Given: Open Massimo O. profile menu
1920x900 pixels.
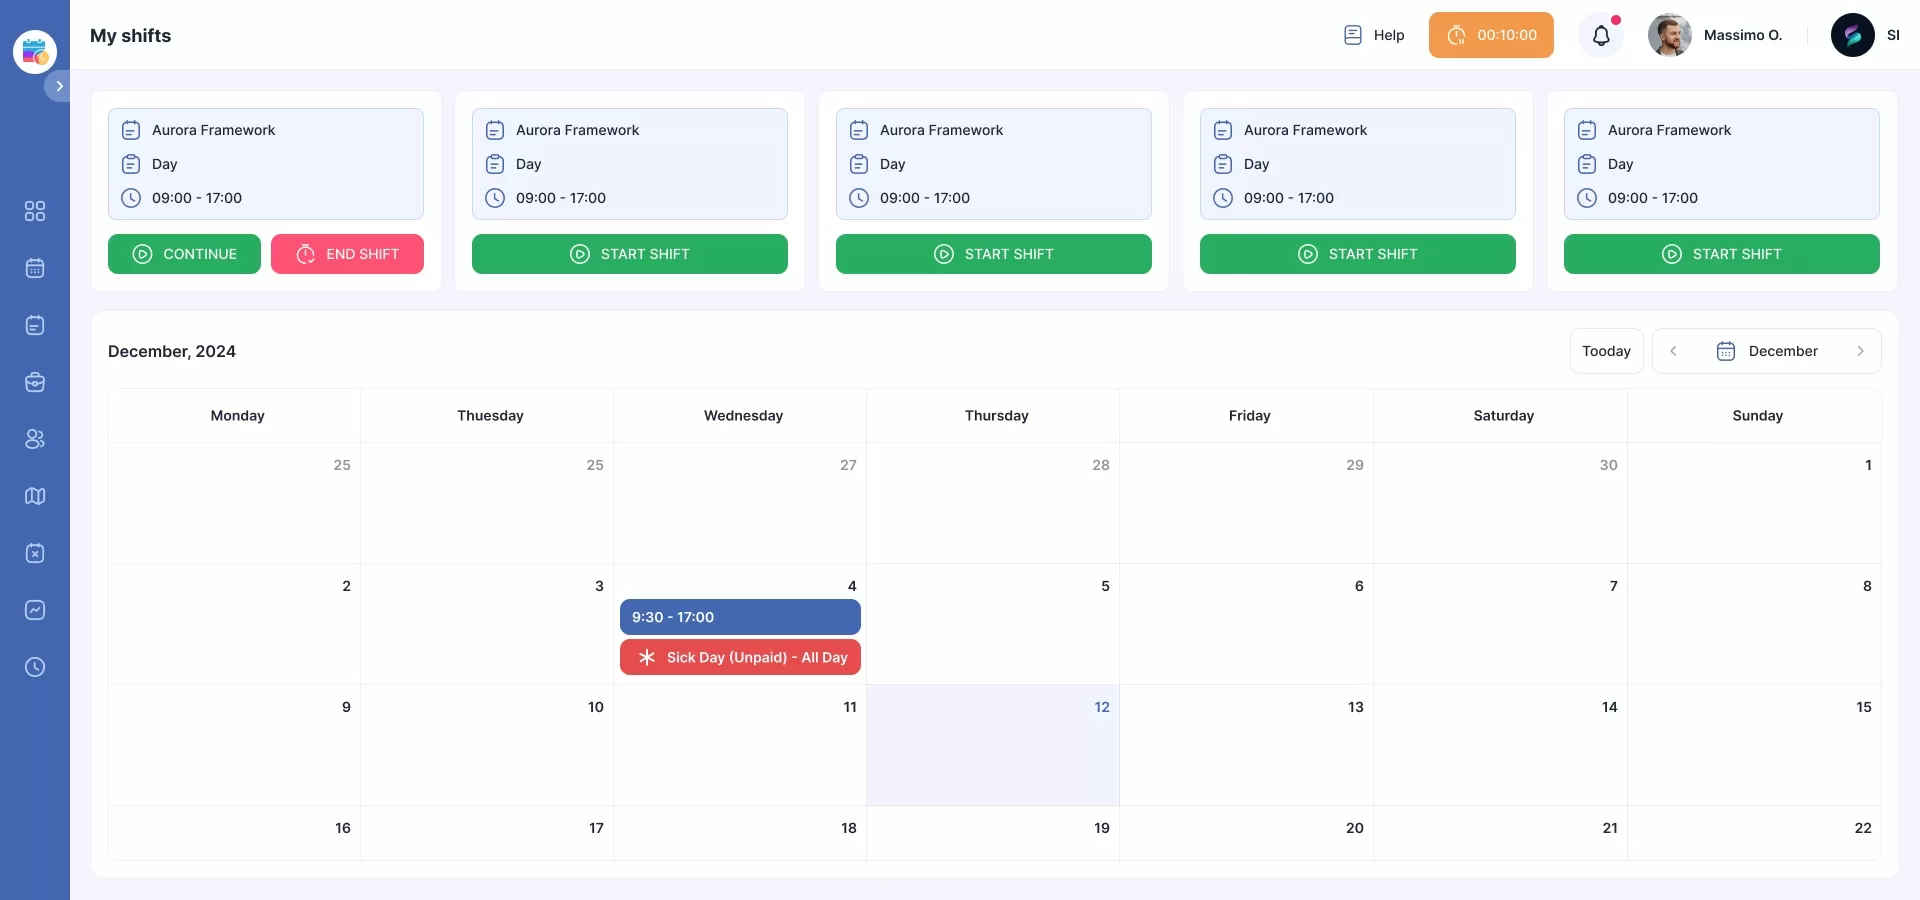Looking at the screenshot, I should pos(1716,35).
